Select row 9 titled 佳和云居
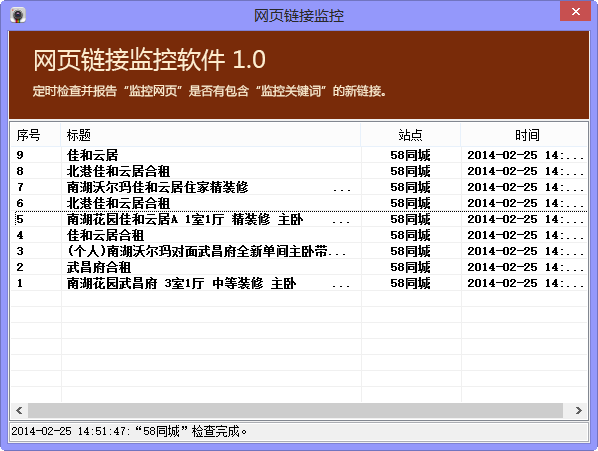This screenshot has width=598, height=451. click(x=299, y=155)
